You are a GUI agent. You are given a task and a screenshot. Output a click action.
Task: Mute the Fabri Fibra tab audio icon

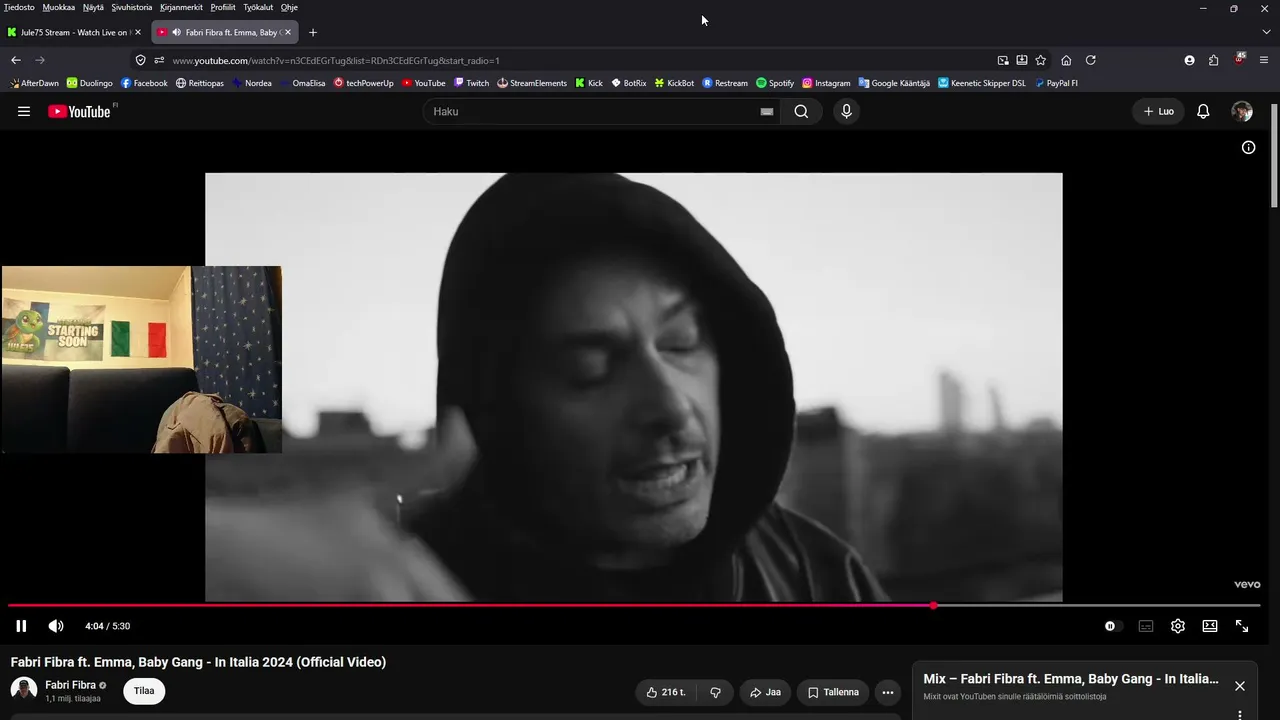click(176, 32)
